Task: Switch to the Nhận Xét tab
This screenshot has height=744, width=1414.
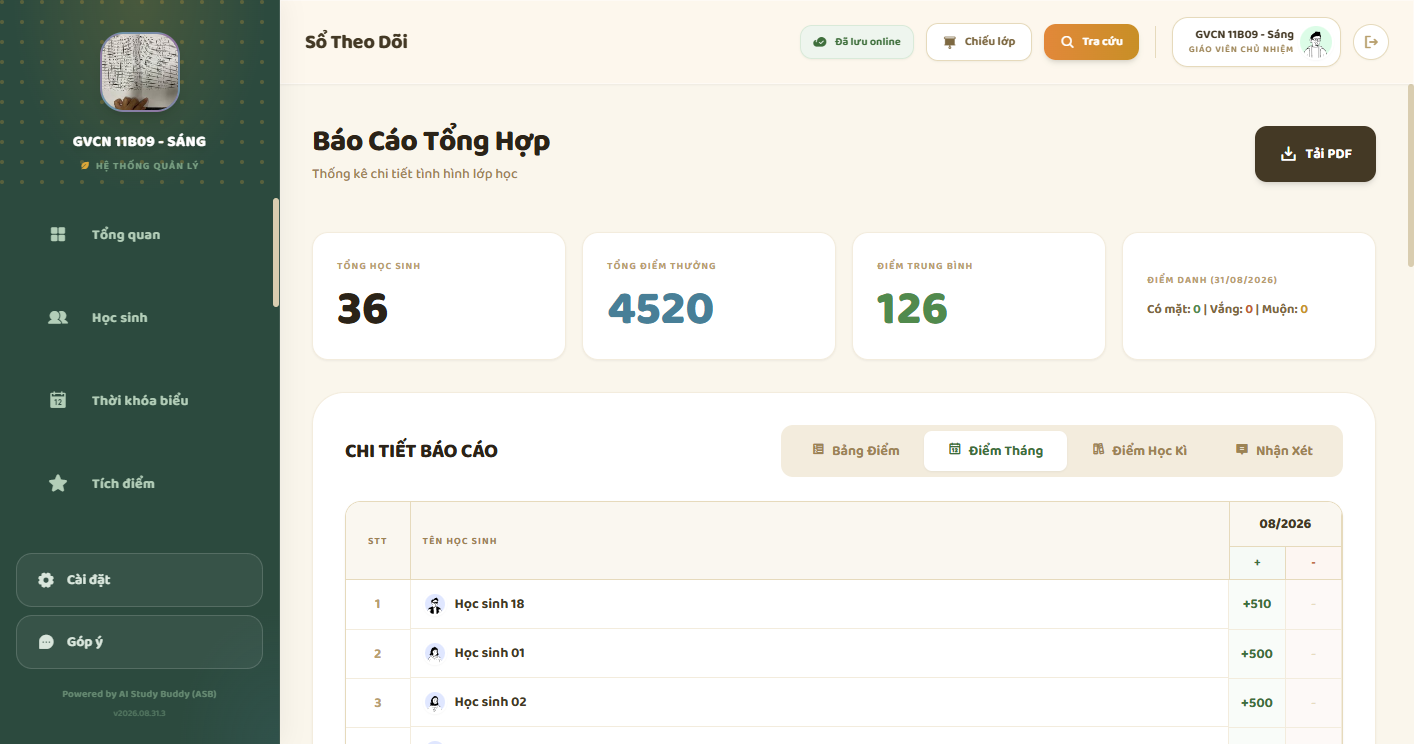Action: coord(1275,451)
